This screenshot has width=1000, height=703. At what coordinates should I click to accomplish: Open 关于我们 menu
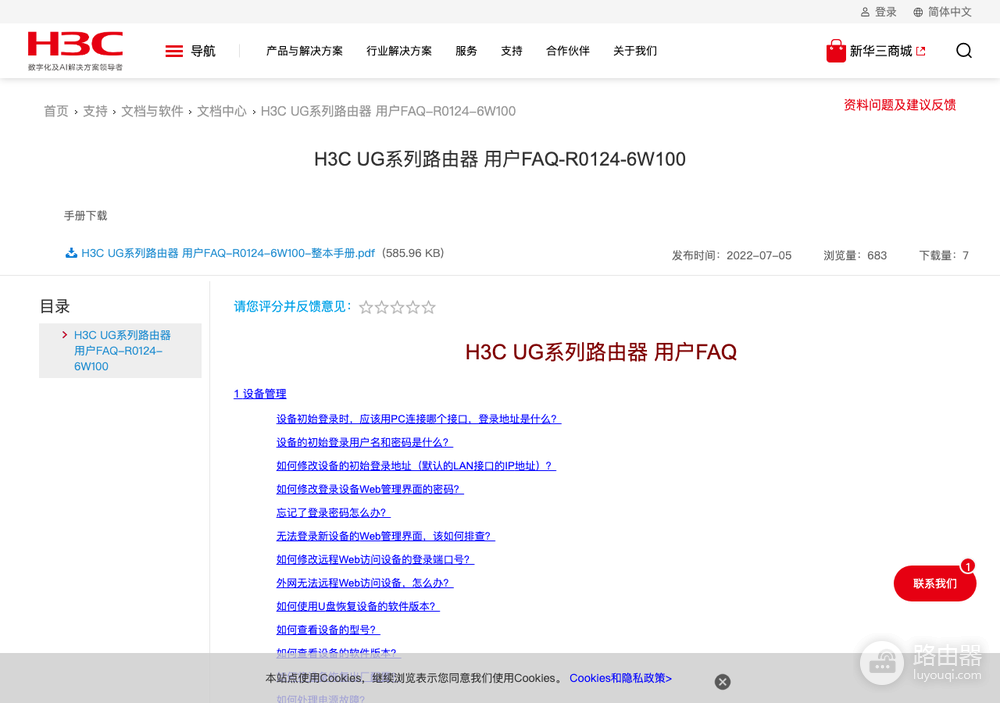[x=635, y=51]
